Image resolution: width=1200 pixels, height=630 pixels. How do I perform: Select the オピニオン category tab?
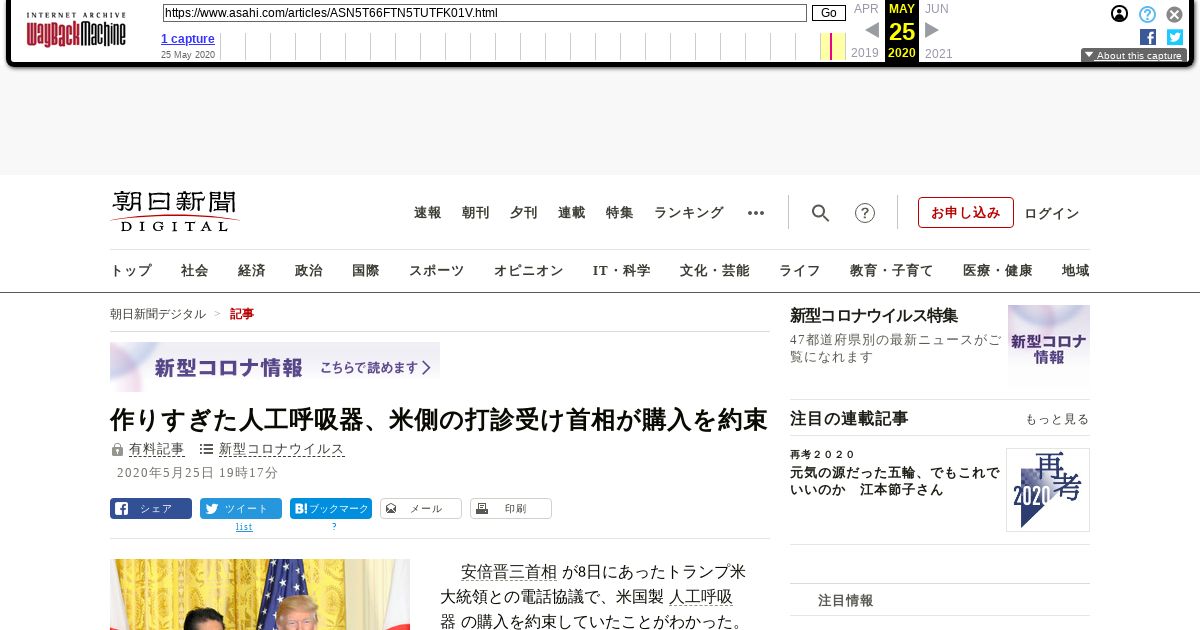(529, 271)
